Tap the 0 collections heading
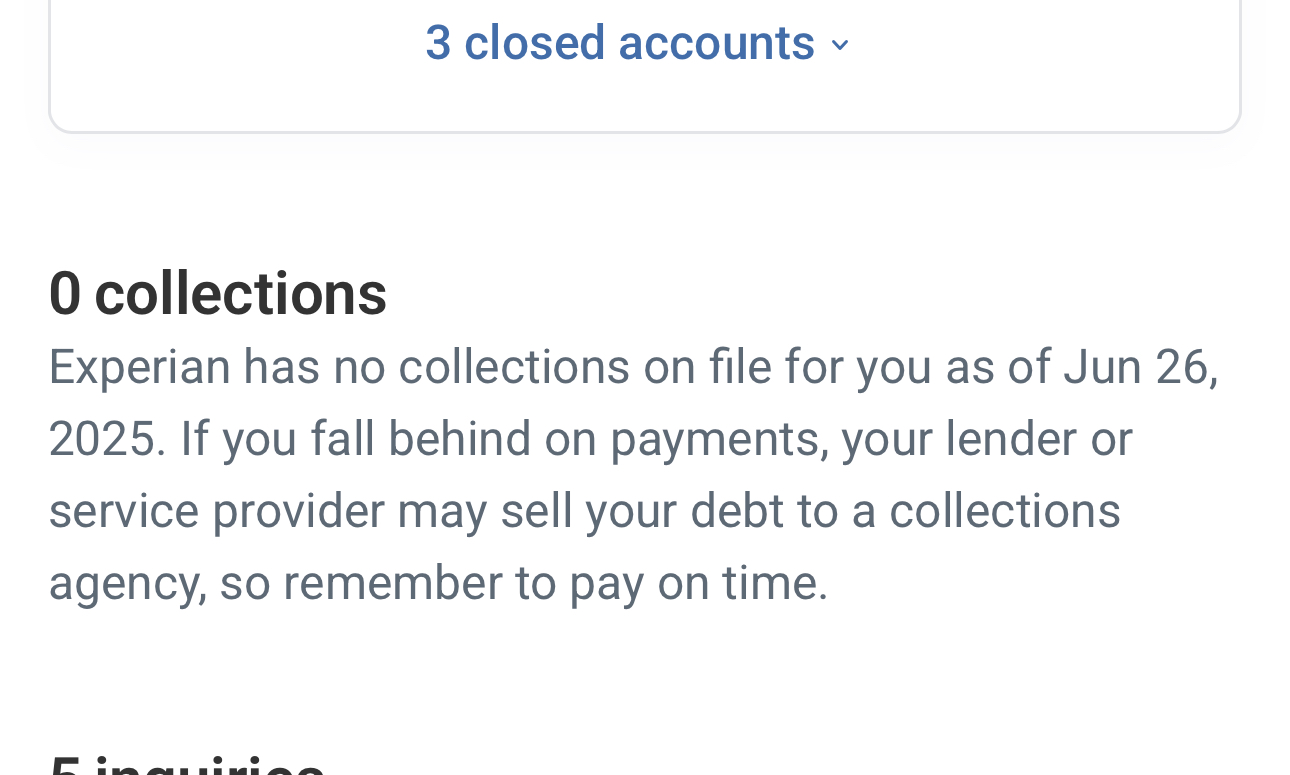This screenshot has height=775, width=1290. [x=218, y=294]
